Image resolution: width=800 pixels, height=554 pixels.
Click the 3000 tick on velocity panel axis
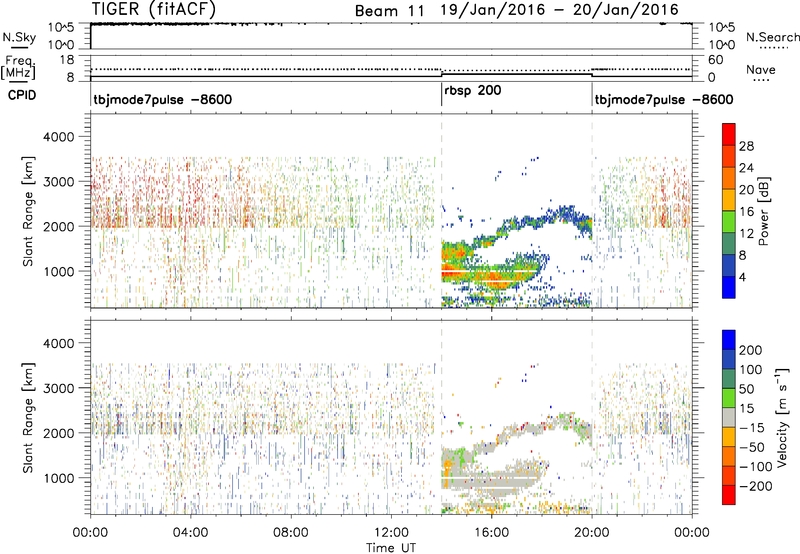(x=58, y=388)
